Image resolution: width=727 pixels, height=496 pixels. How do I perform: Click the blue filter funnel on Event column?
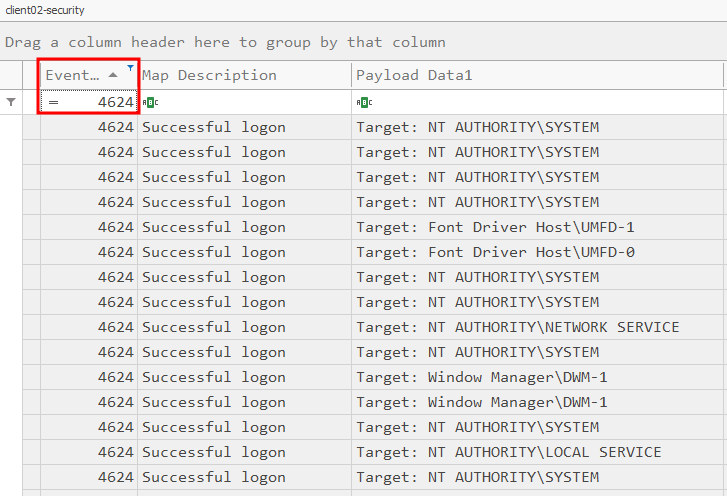coord(130,68)
